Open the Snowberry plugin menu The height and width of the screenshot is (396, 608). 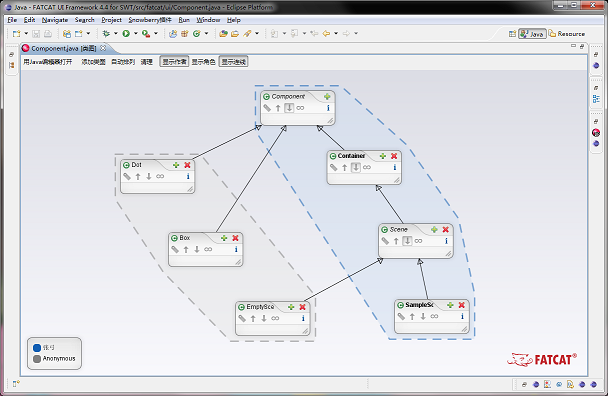pos(150,20)
